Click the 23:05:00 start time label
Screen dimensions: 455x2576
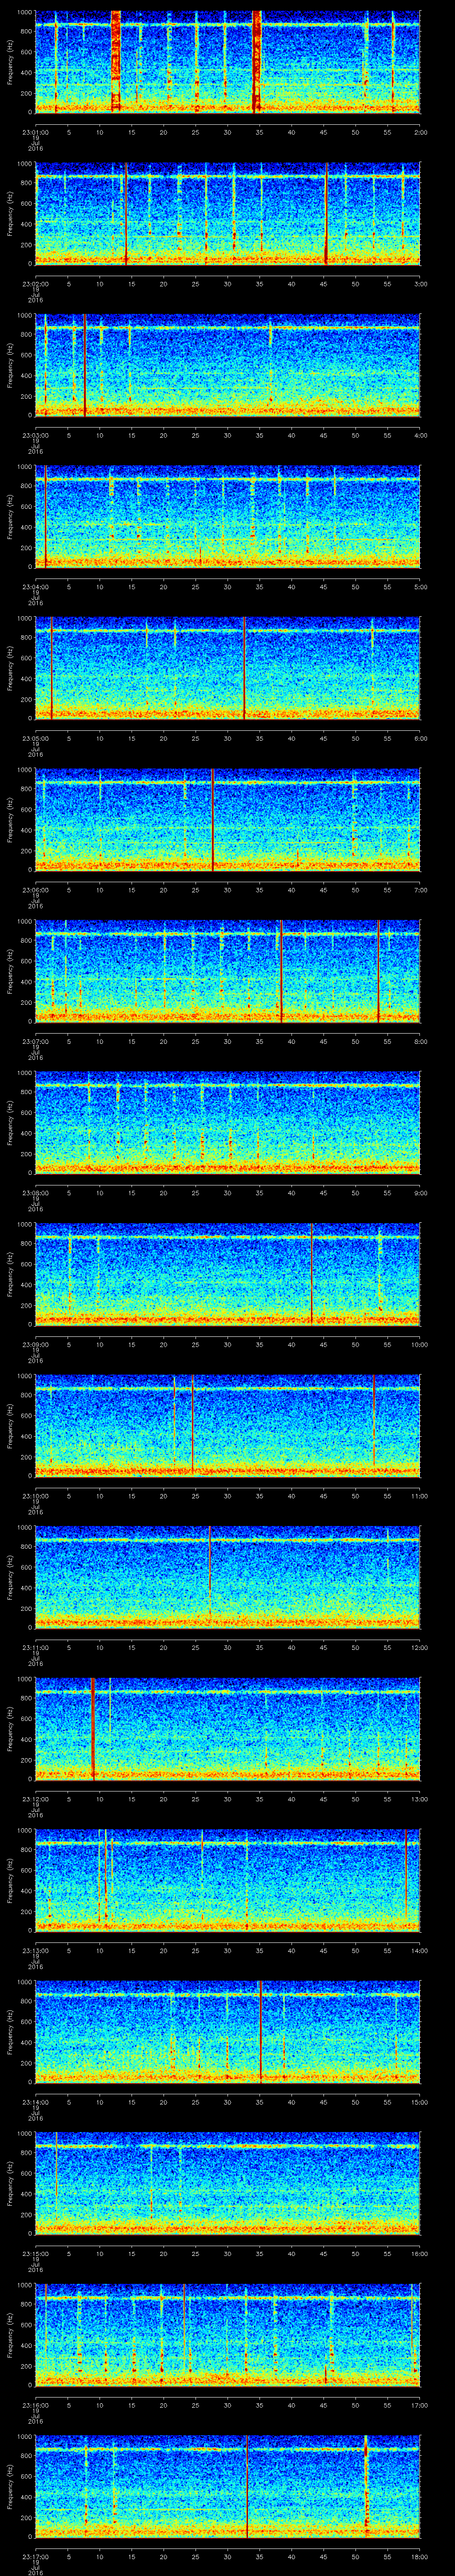(x=35, y=739)
